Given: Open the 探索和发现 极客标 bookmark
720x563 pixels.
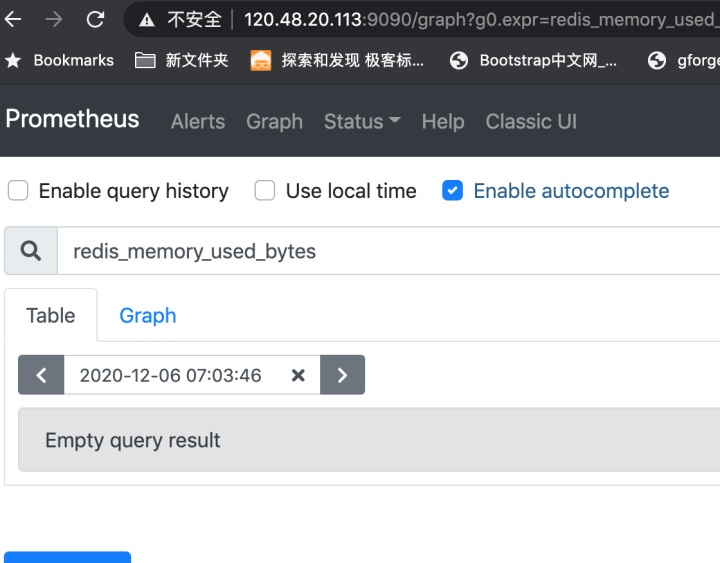Looking at the screenshot, I should (337, 60).
